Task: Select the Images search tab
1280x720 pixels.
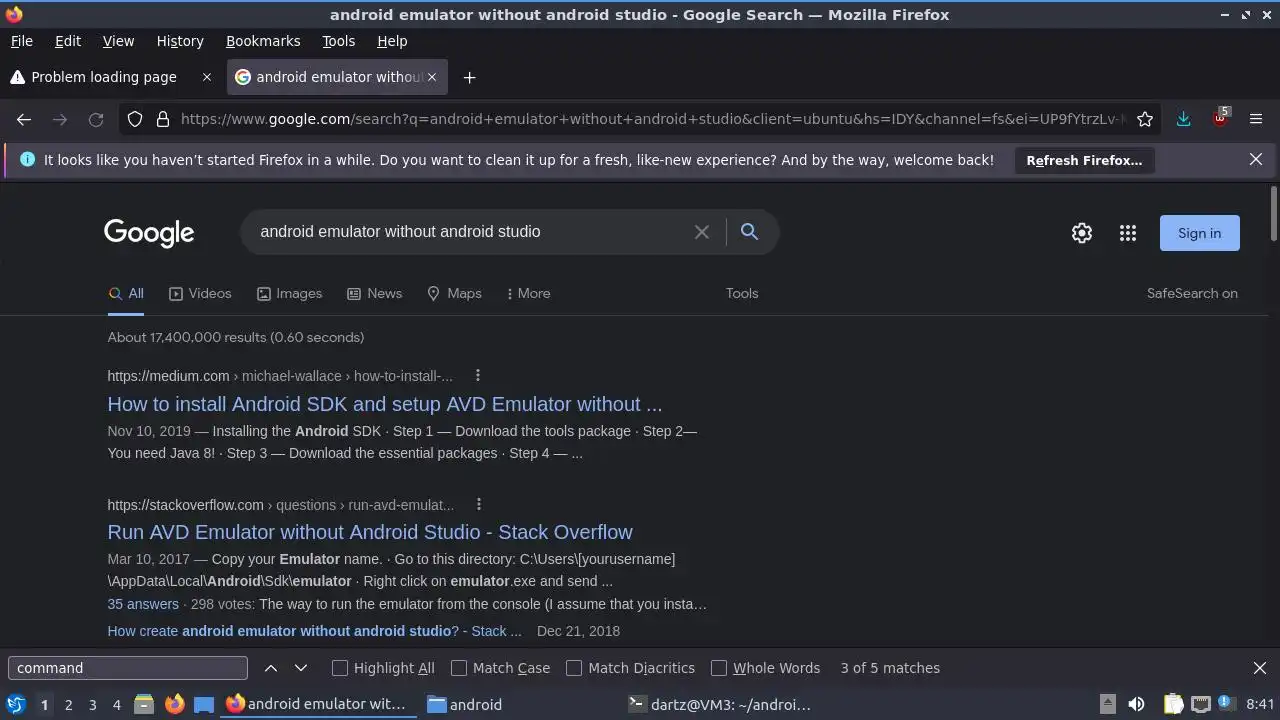Action: 289,293
